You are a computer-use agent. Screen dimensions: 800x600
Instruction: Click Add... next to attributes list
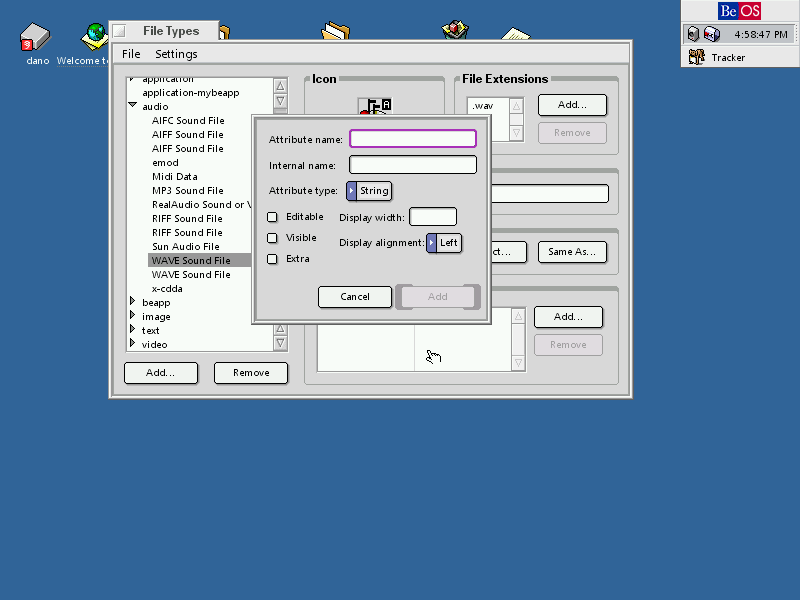click(x=568, y=317)
